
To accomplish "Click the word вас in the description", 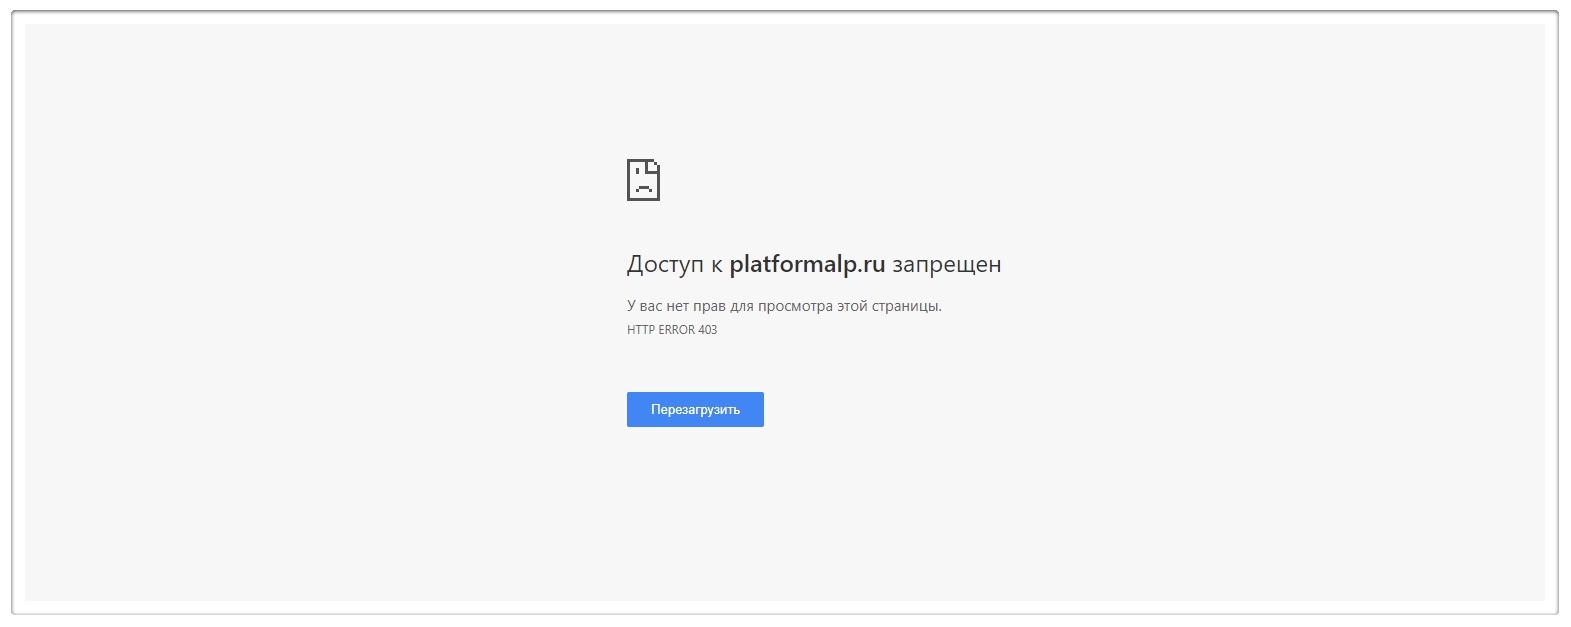I will coord(651,306).
